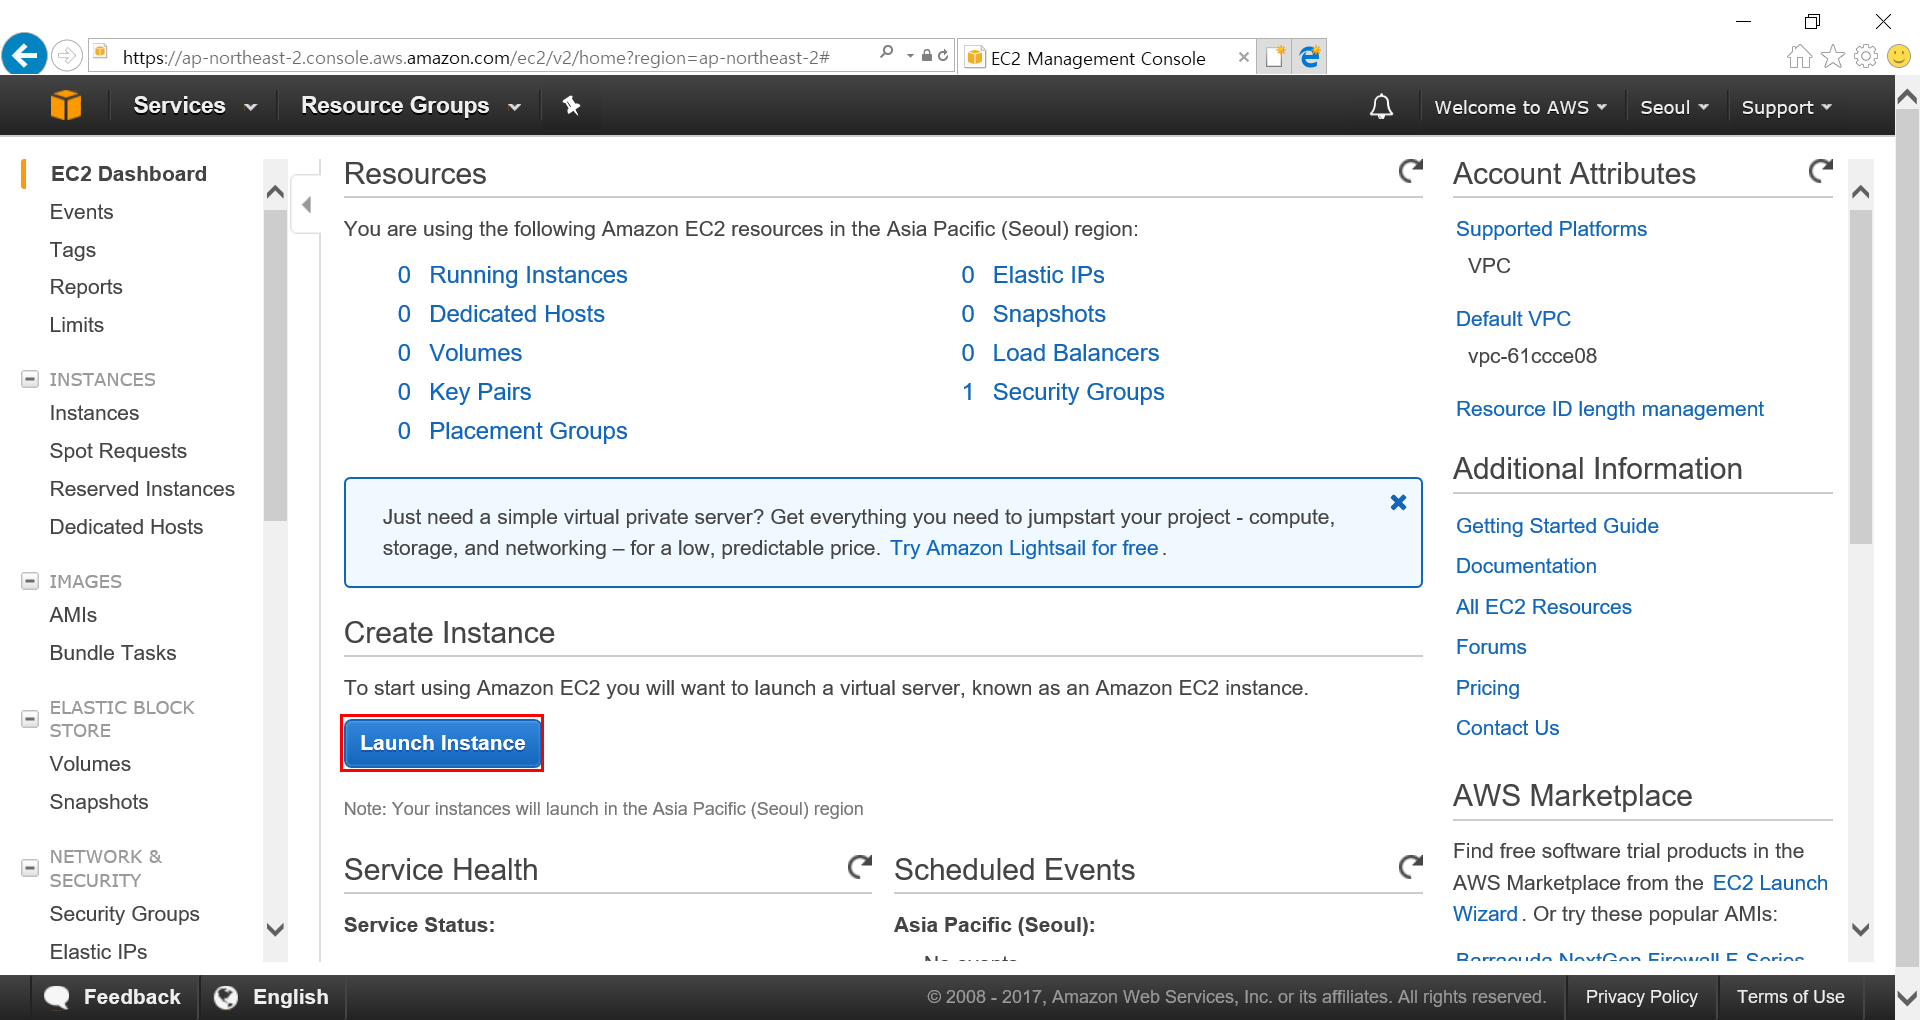1920x1020 pixels.
Task: Collapse the IMAGES sidebar section
Action: 30,581
